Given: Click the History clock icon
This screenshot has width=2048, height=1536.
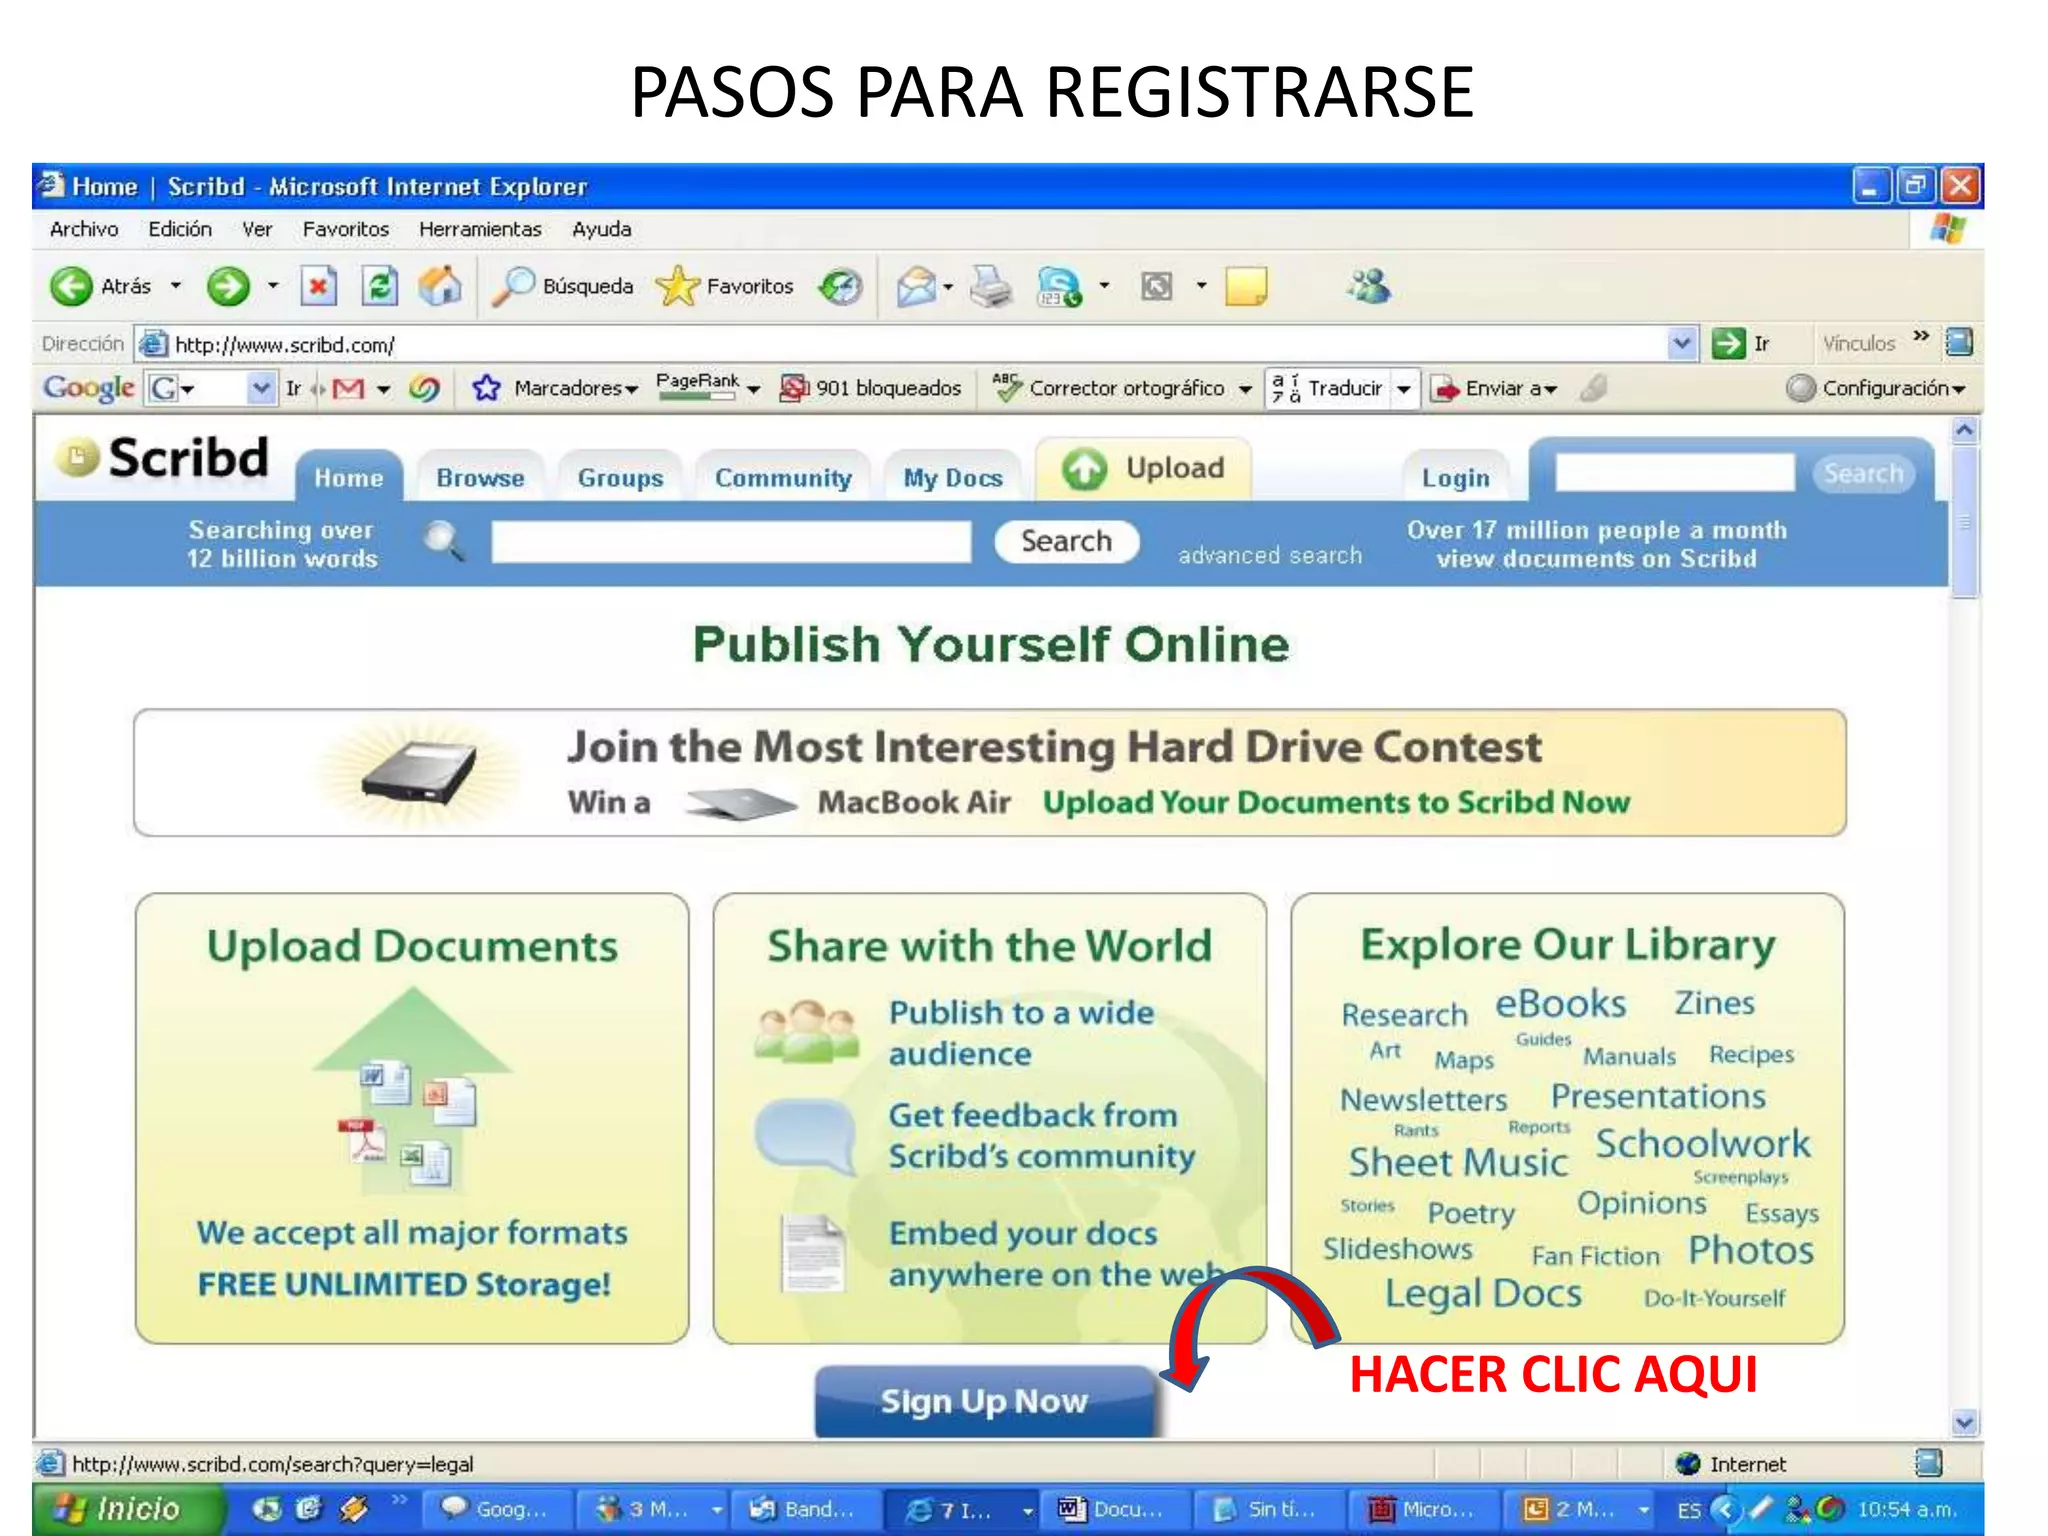Looking at the screenshot, I should 840,287.
